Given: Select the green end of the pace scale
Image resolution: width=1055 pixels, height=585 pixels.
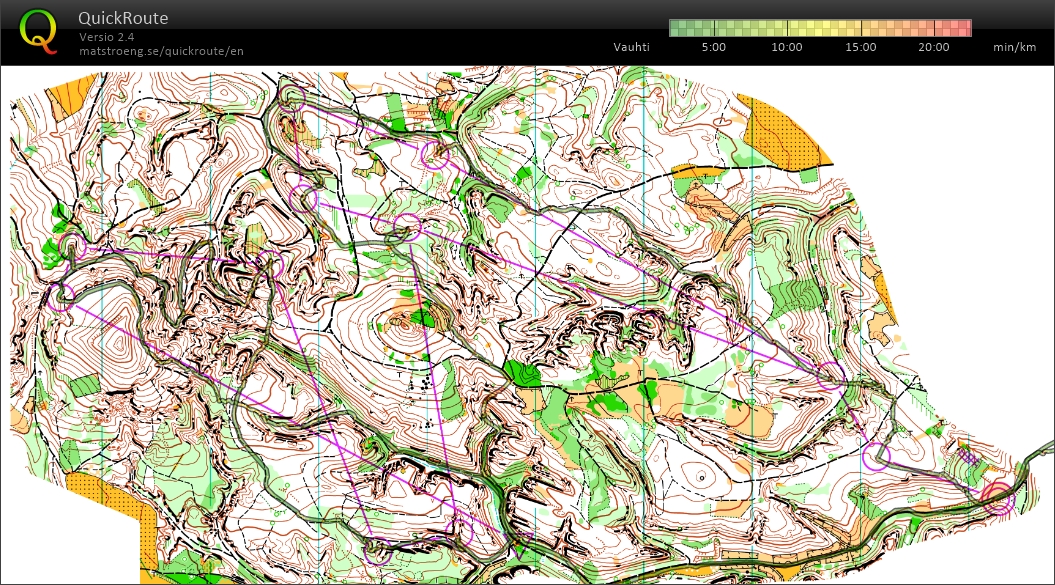Looking at the screenshot, I should tap(678, 28).
